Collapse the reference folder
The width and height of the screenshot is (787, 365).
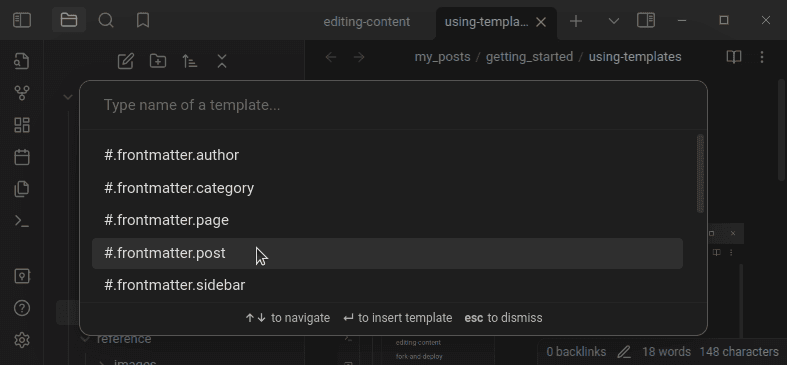(x=85, y=339)
